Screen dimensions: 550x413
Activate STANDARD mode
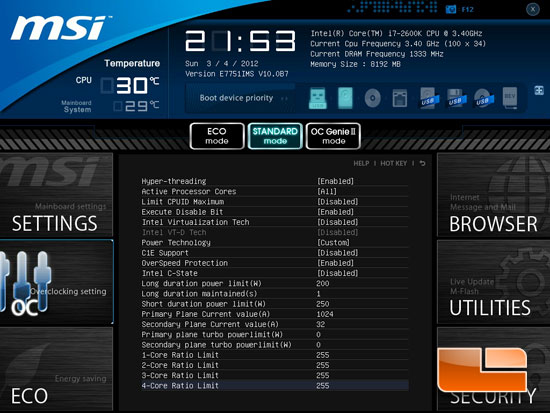tap(275, 136)
